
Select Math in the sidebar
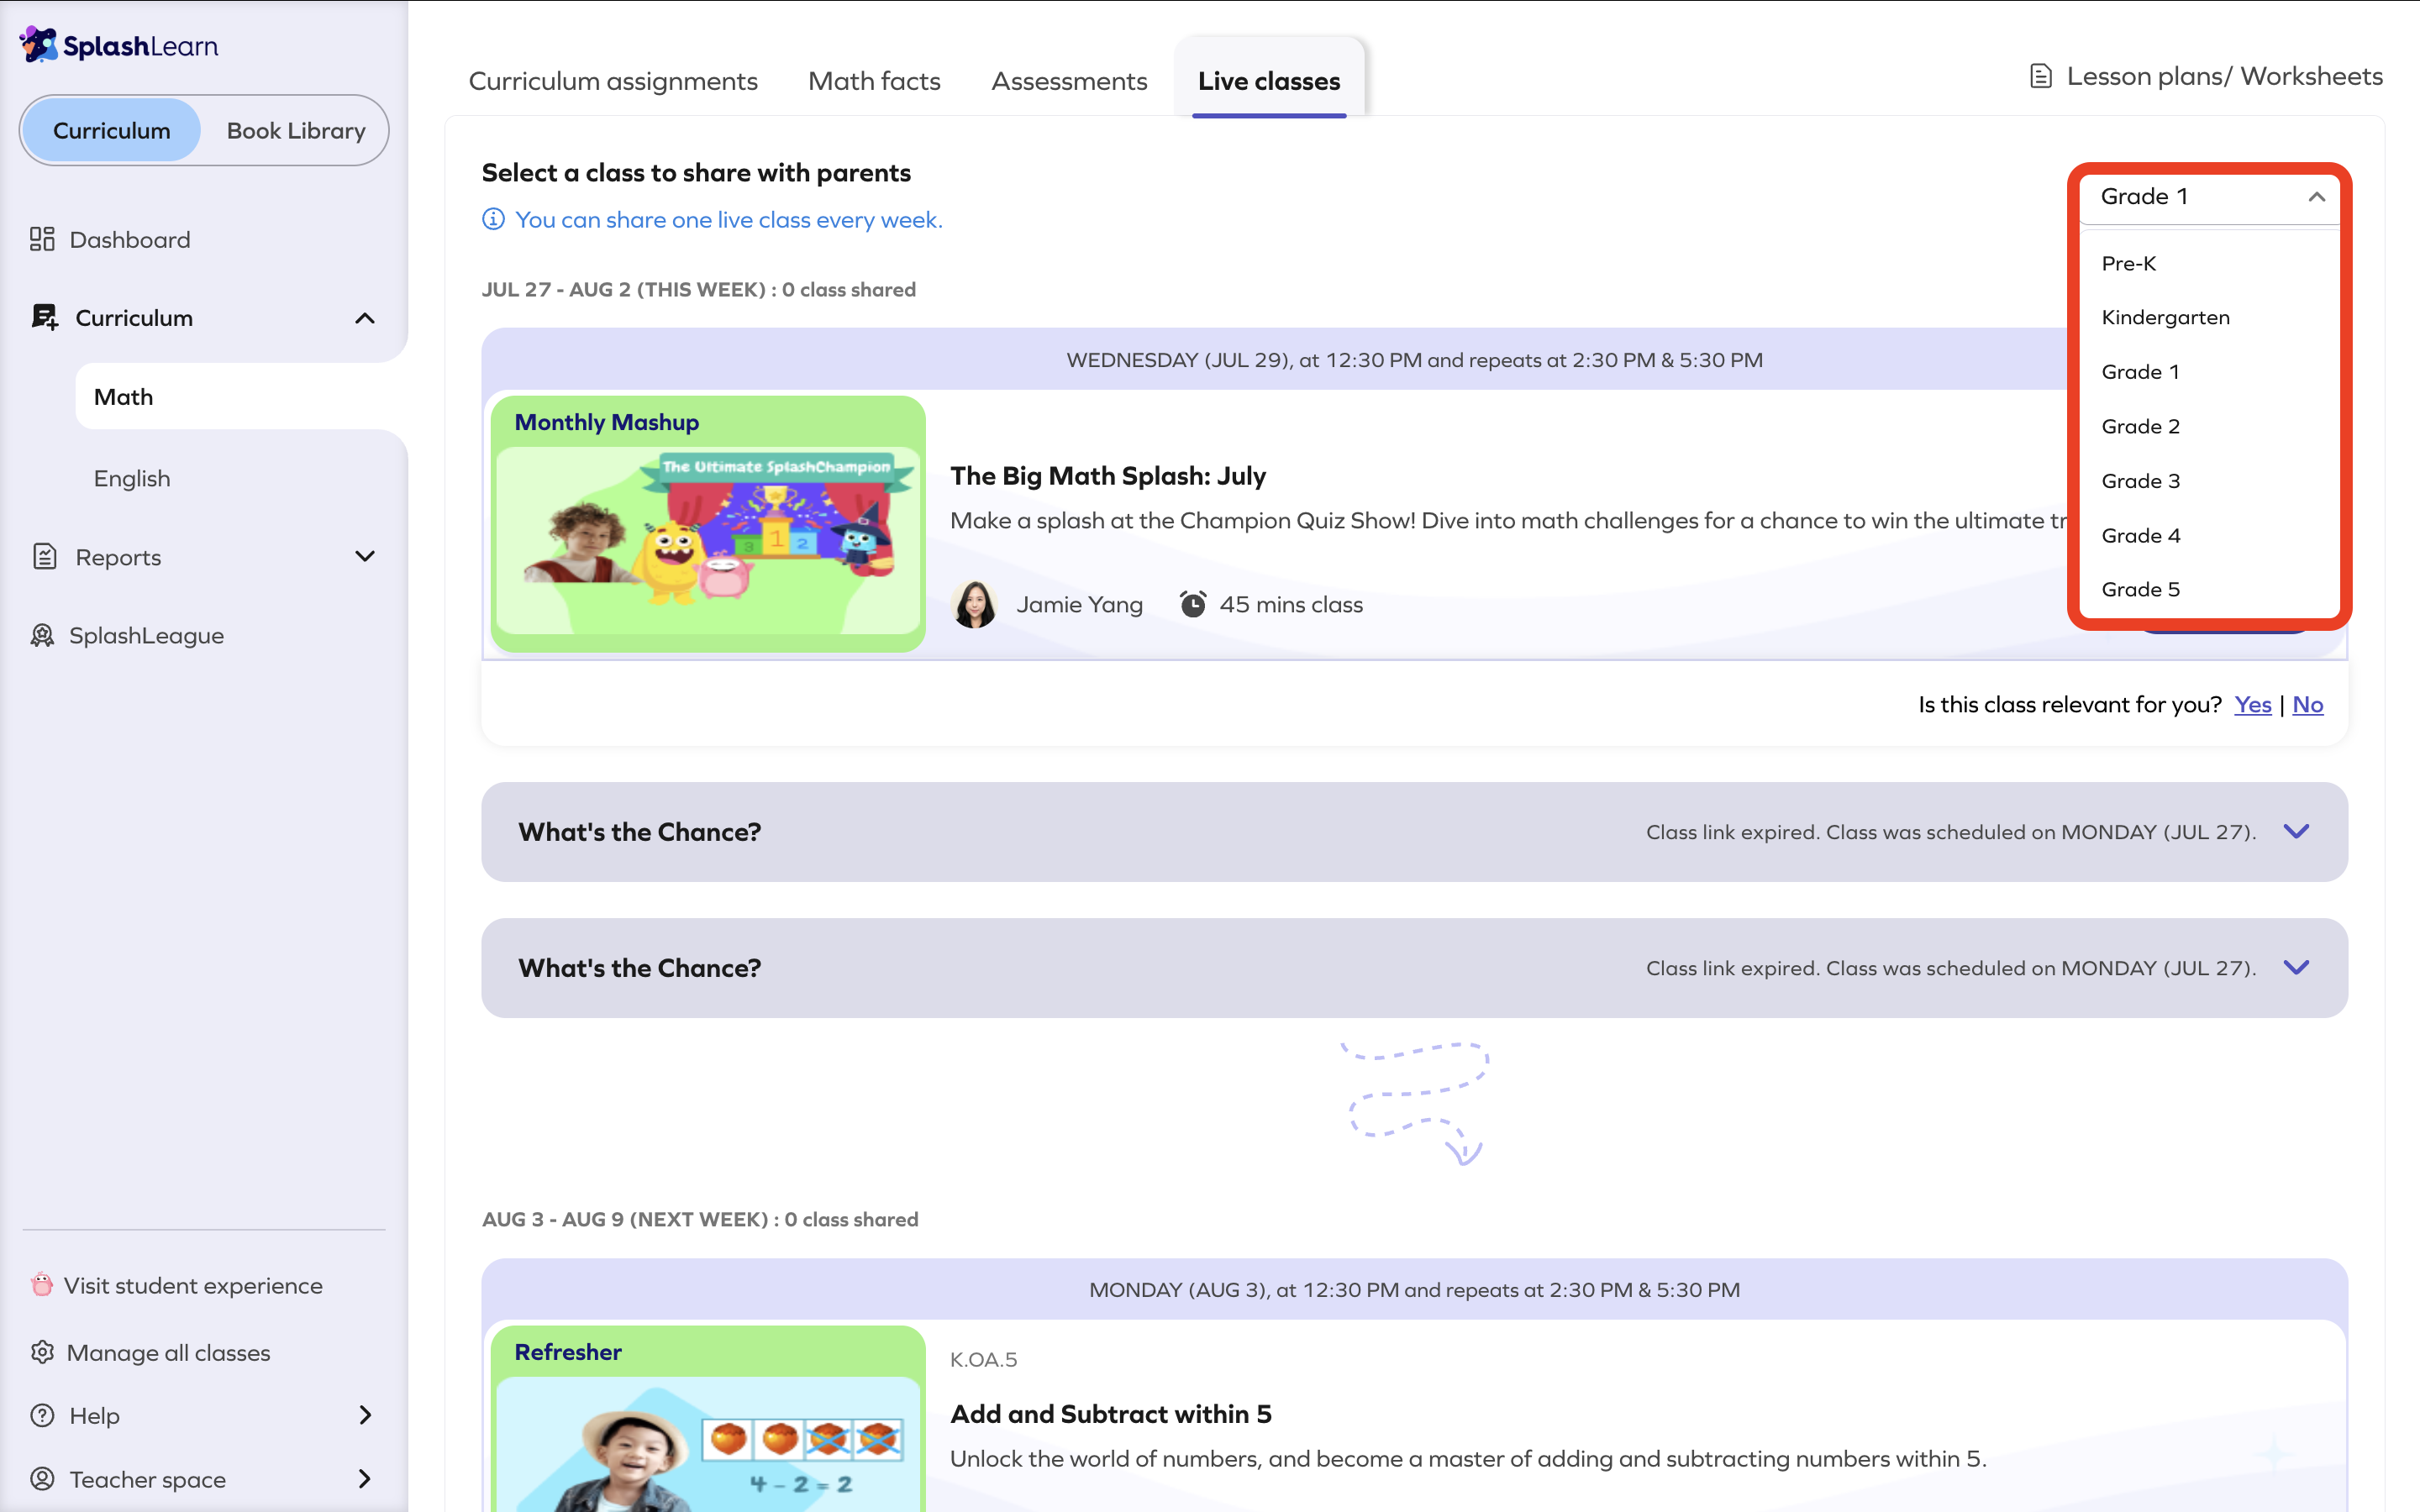pyautogui.click(x=241, y=397)
